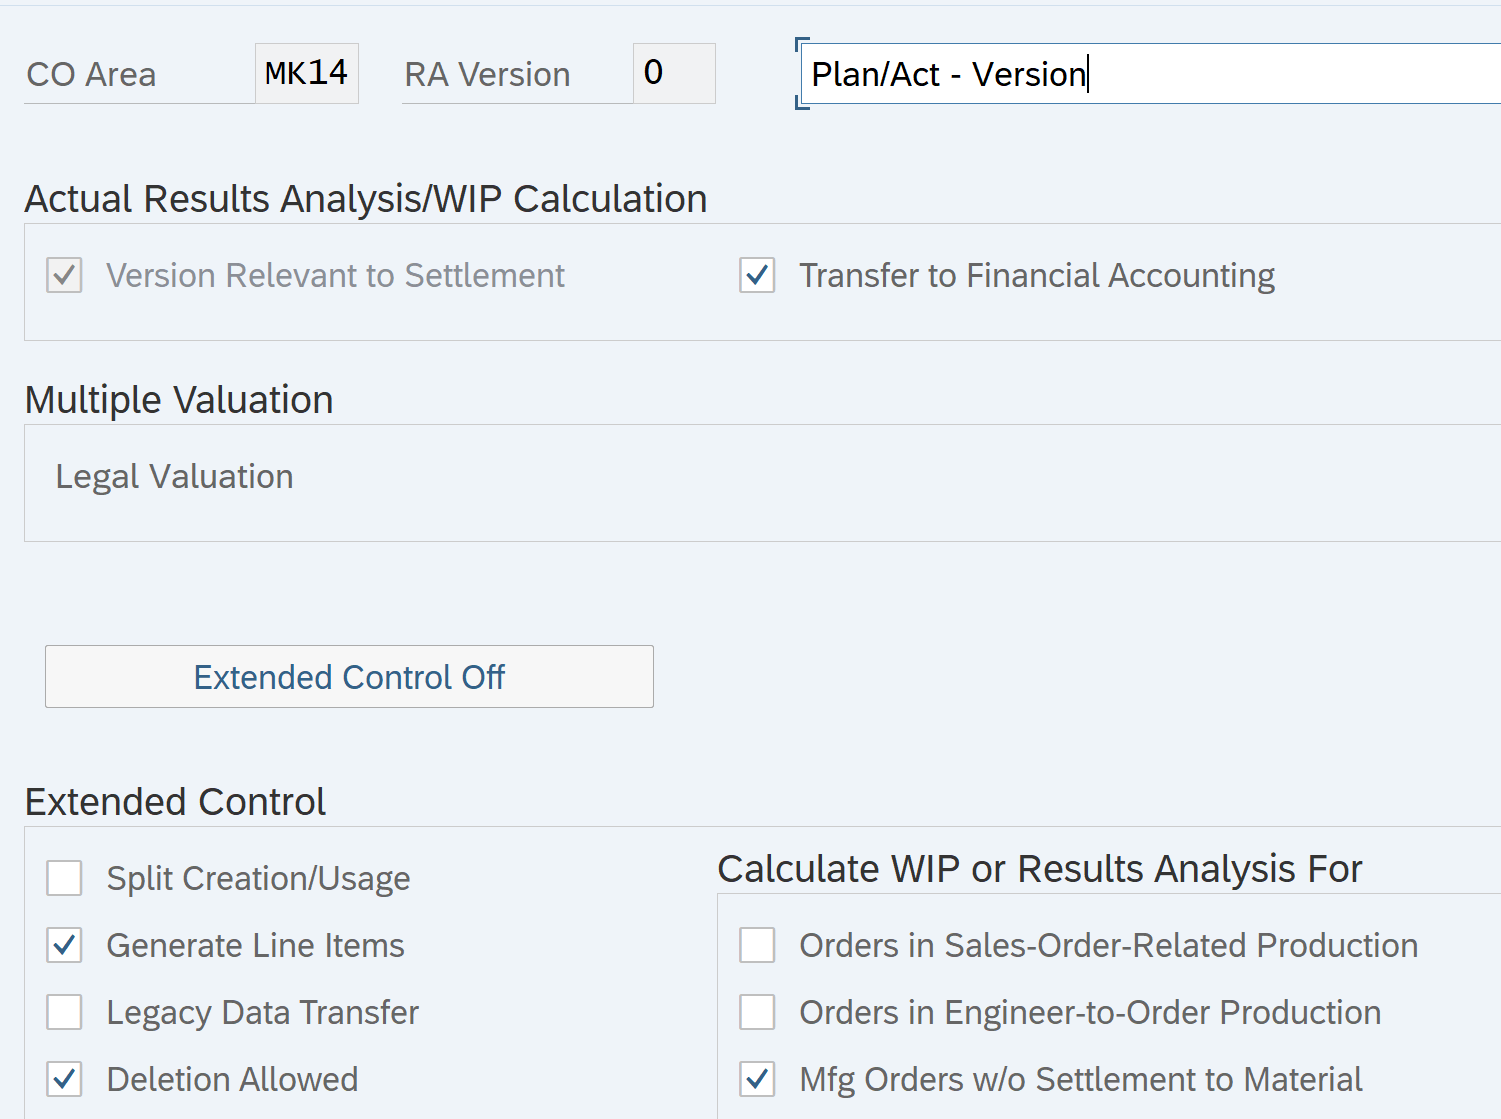This screenshot has height=1119, width=1501.
Task: Disable the Deletion Allowed checkbox
Action: (x=65, y=1080)
